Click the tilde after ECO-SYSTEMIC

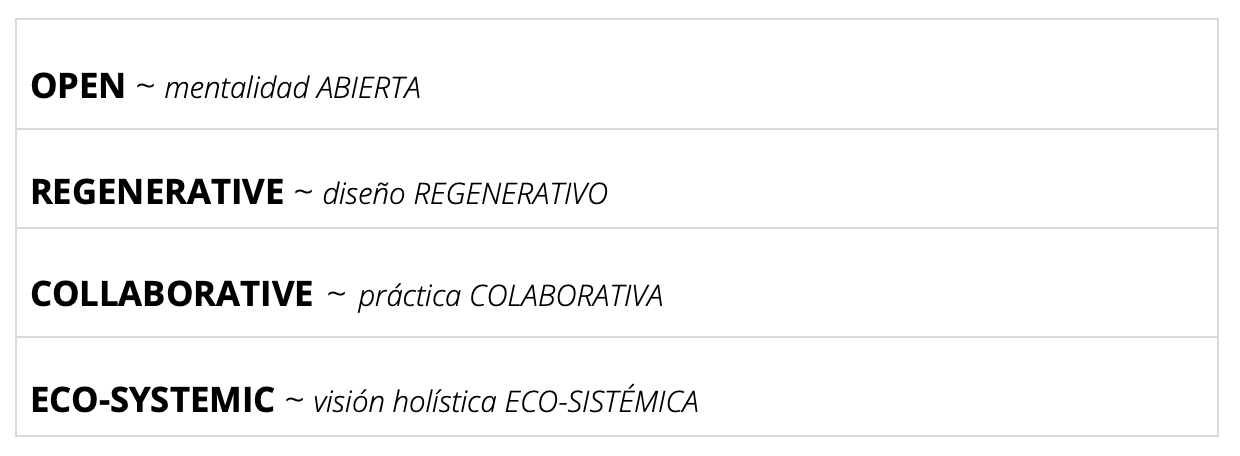point(293,402)
